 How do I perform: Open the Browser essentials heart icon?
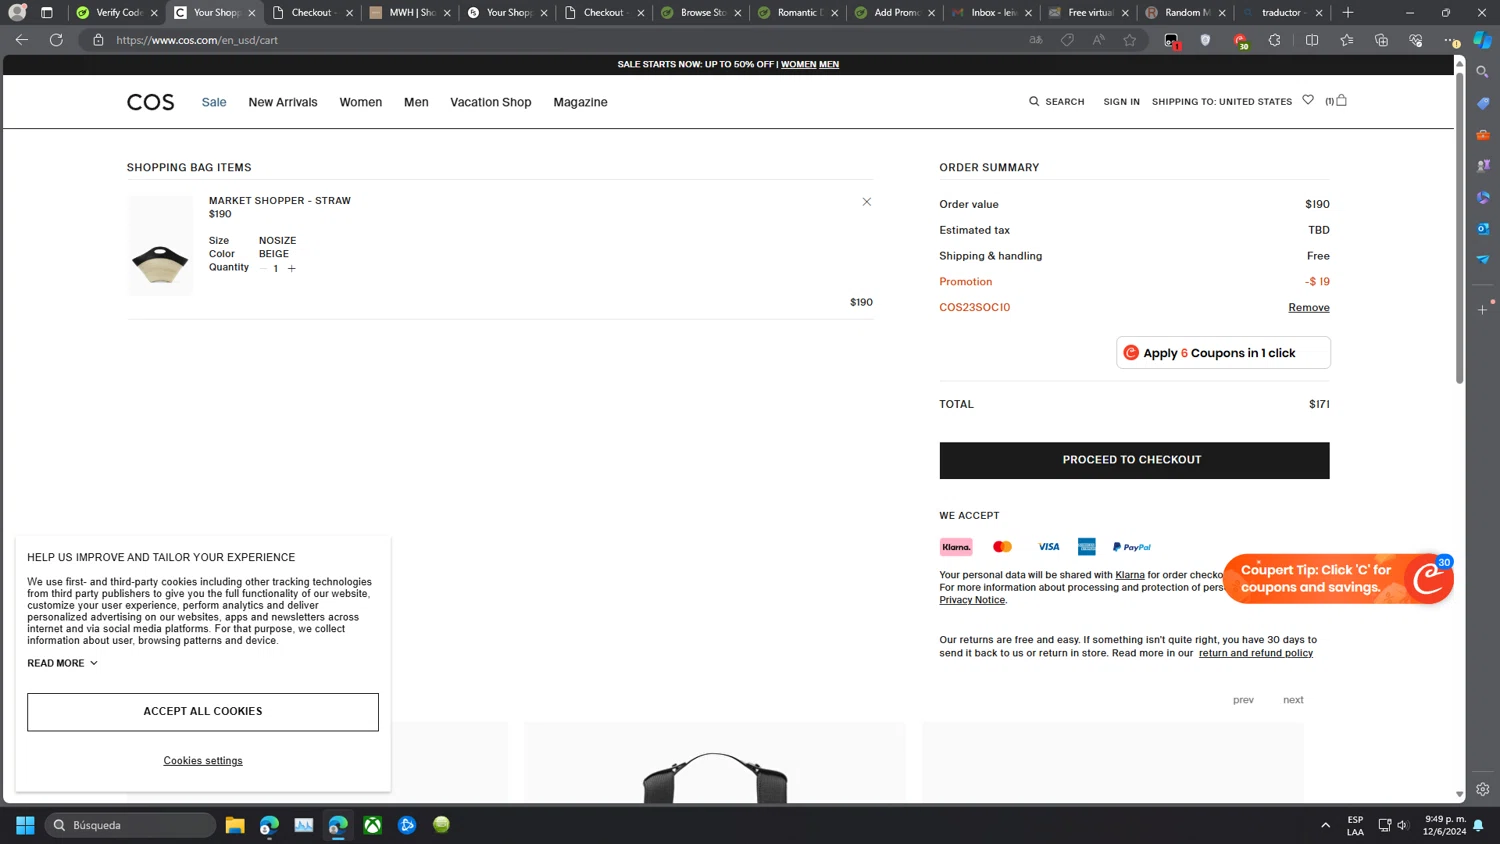point(1415,40)
